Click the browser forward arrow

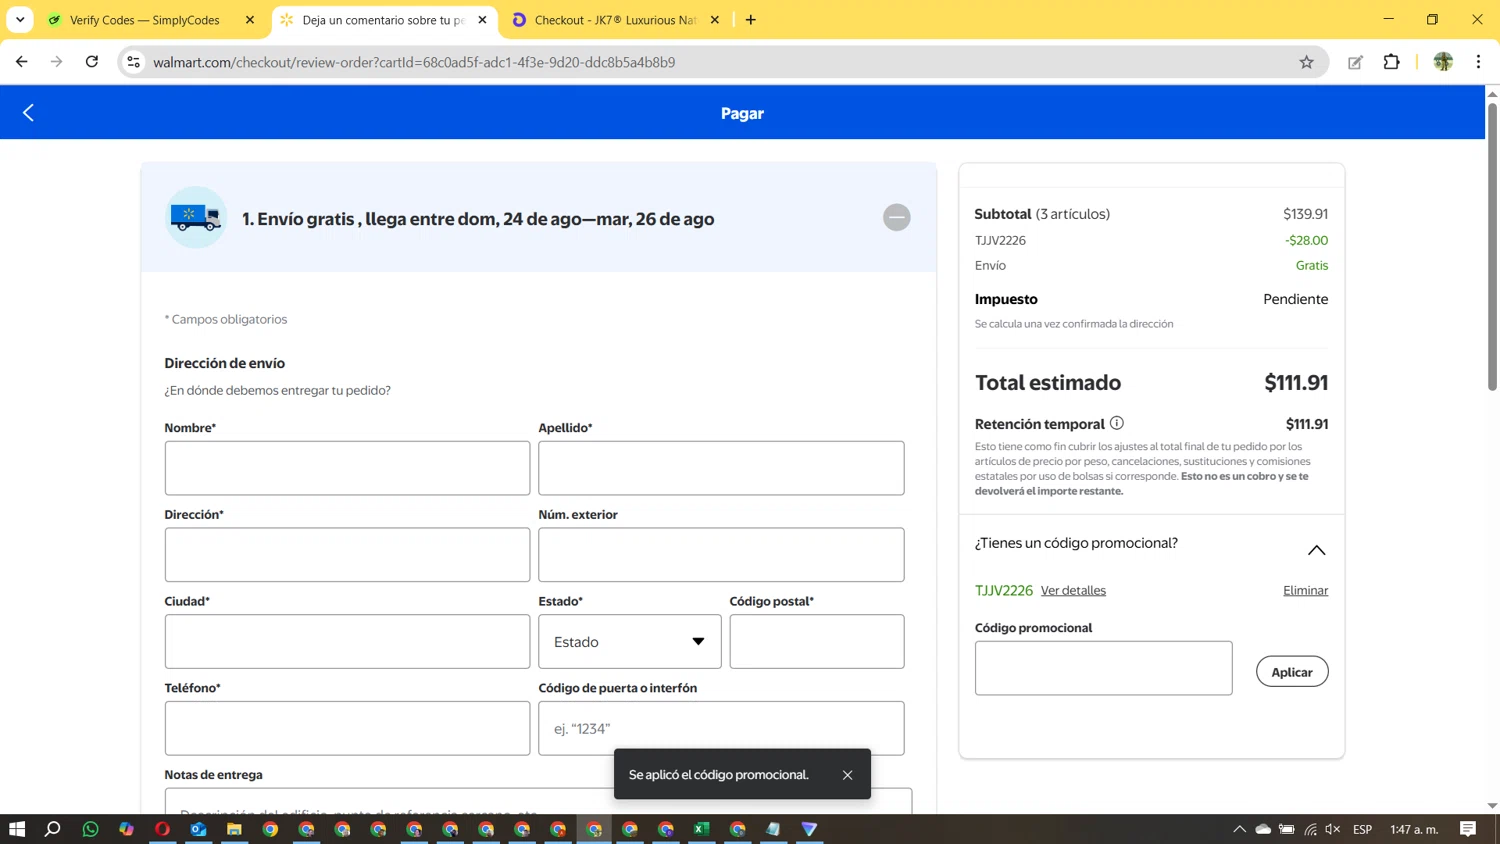pyautogui.click(x=57, y=62)
